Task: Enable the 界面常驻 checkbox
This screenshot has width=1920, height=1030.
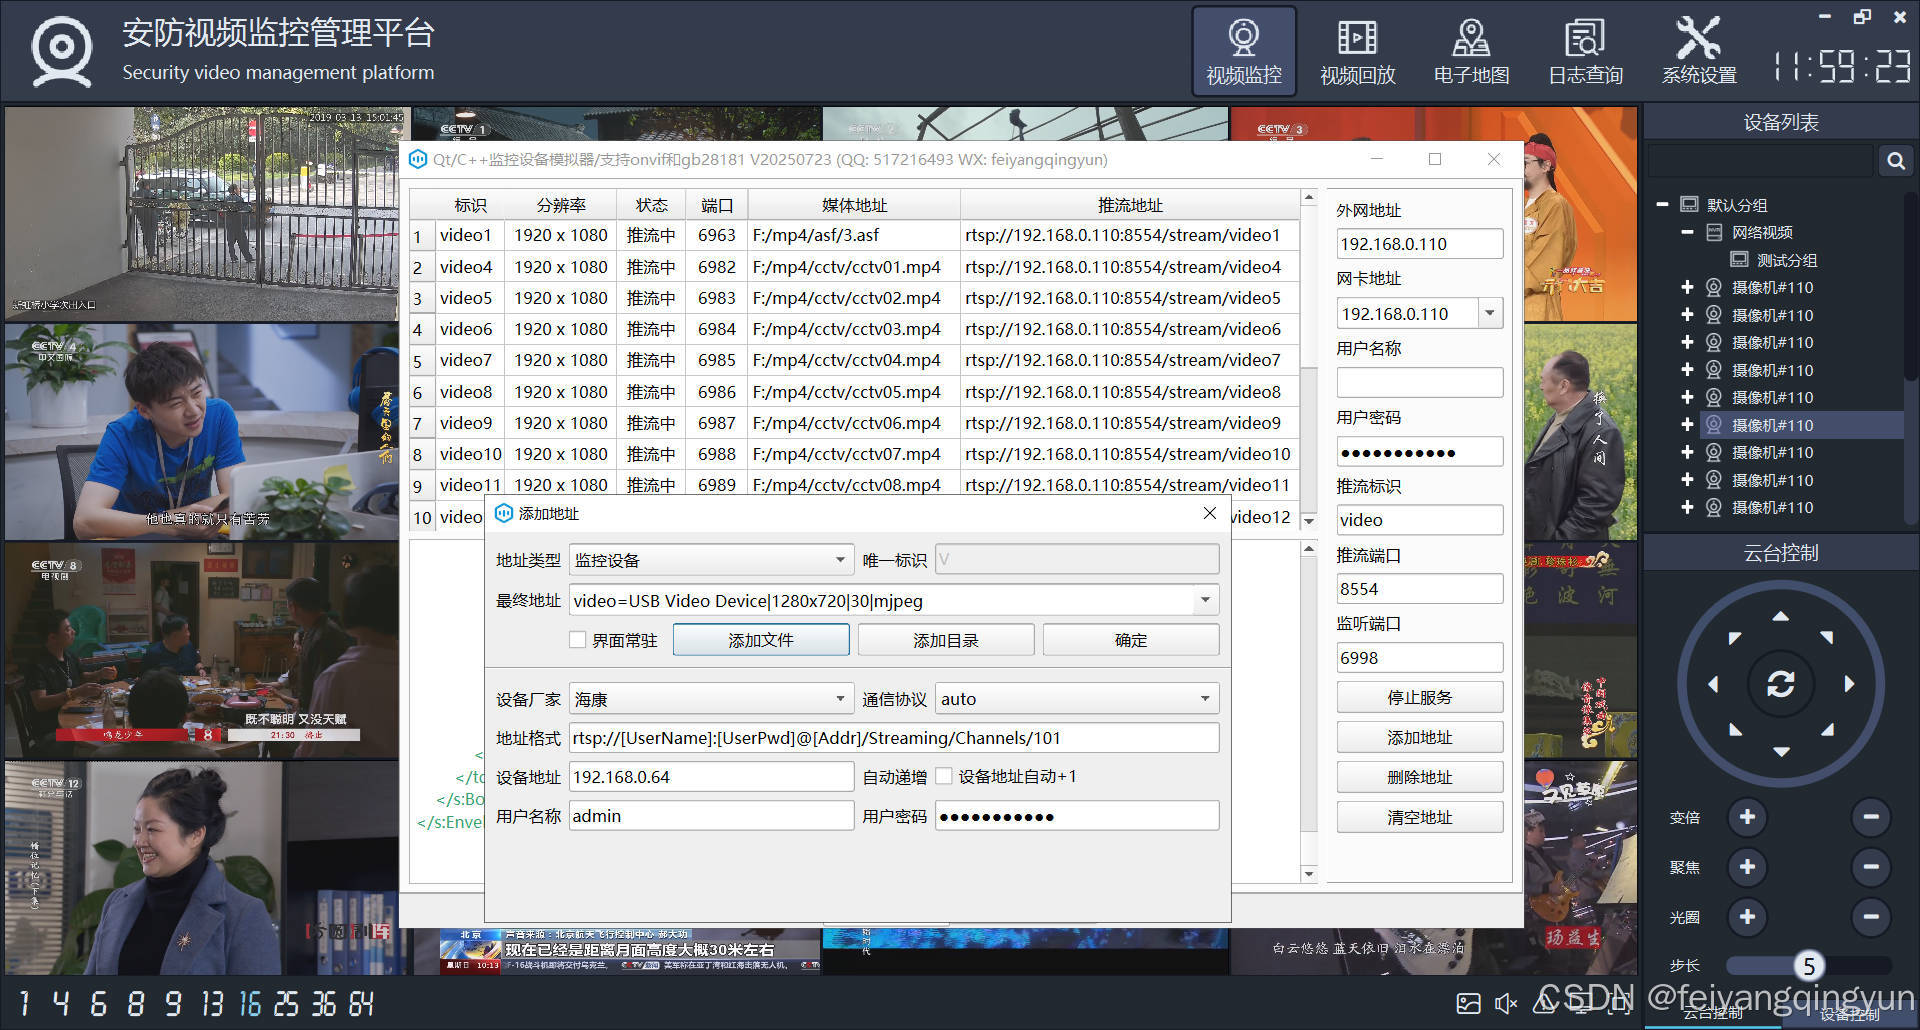Action: pyautogui.click(x=578, y=640)
